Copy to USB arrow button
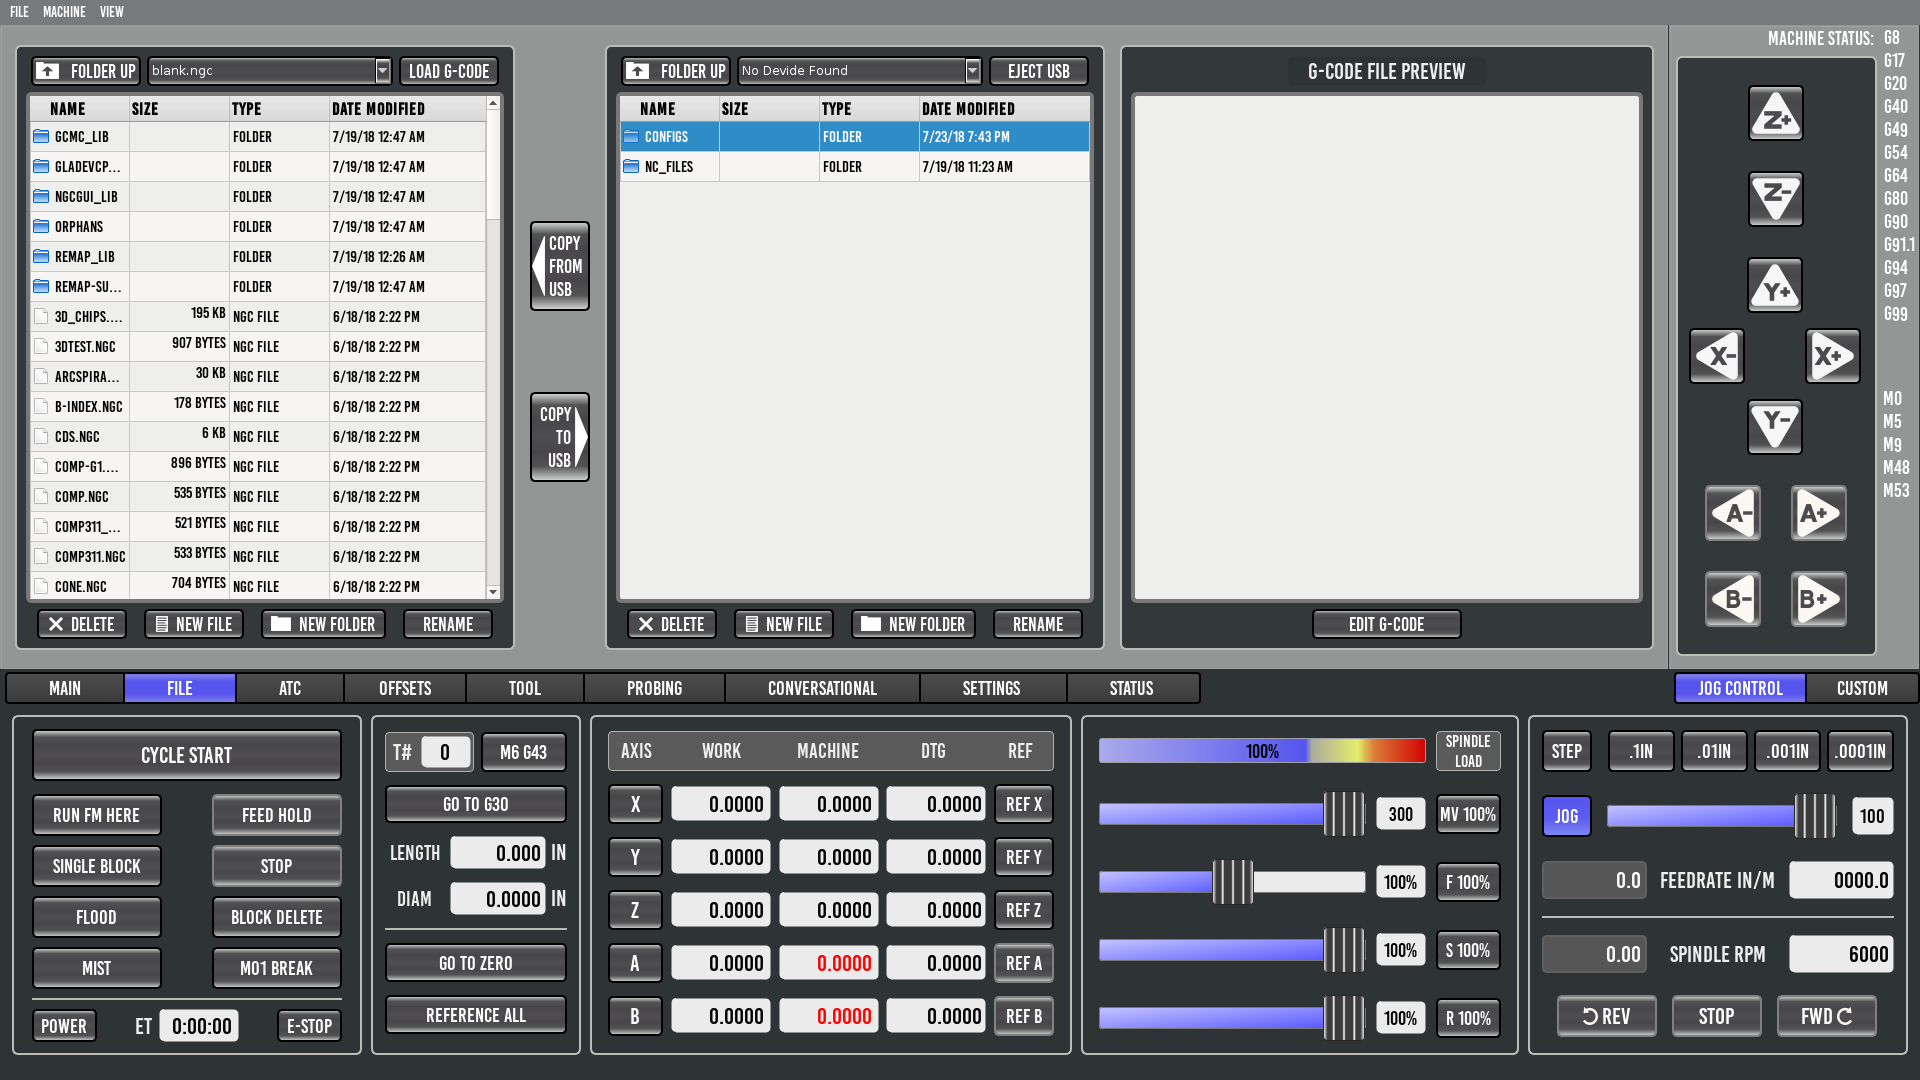The width and height of the screenshot is (1920, 1080). coord(560,437)
